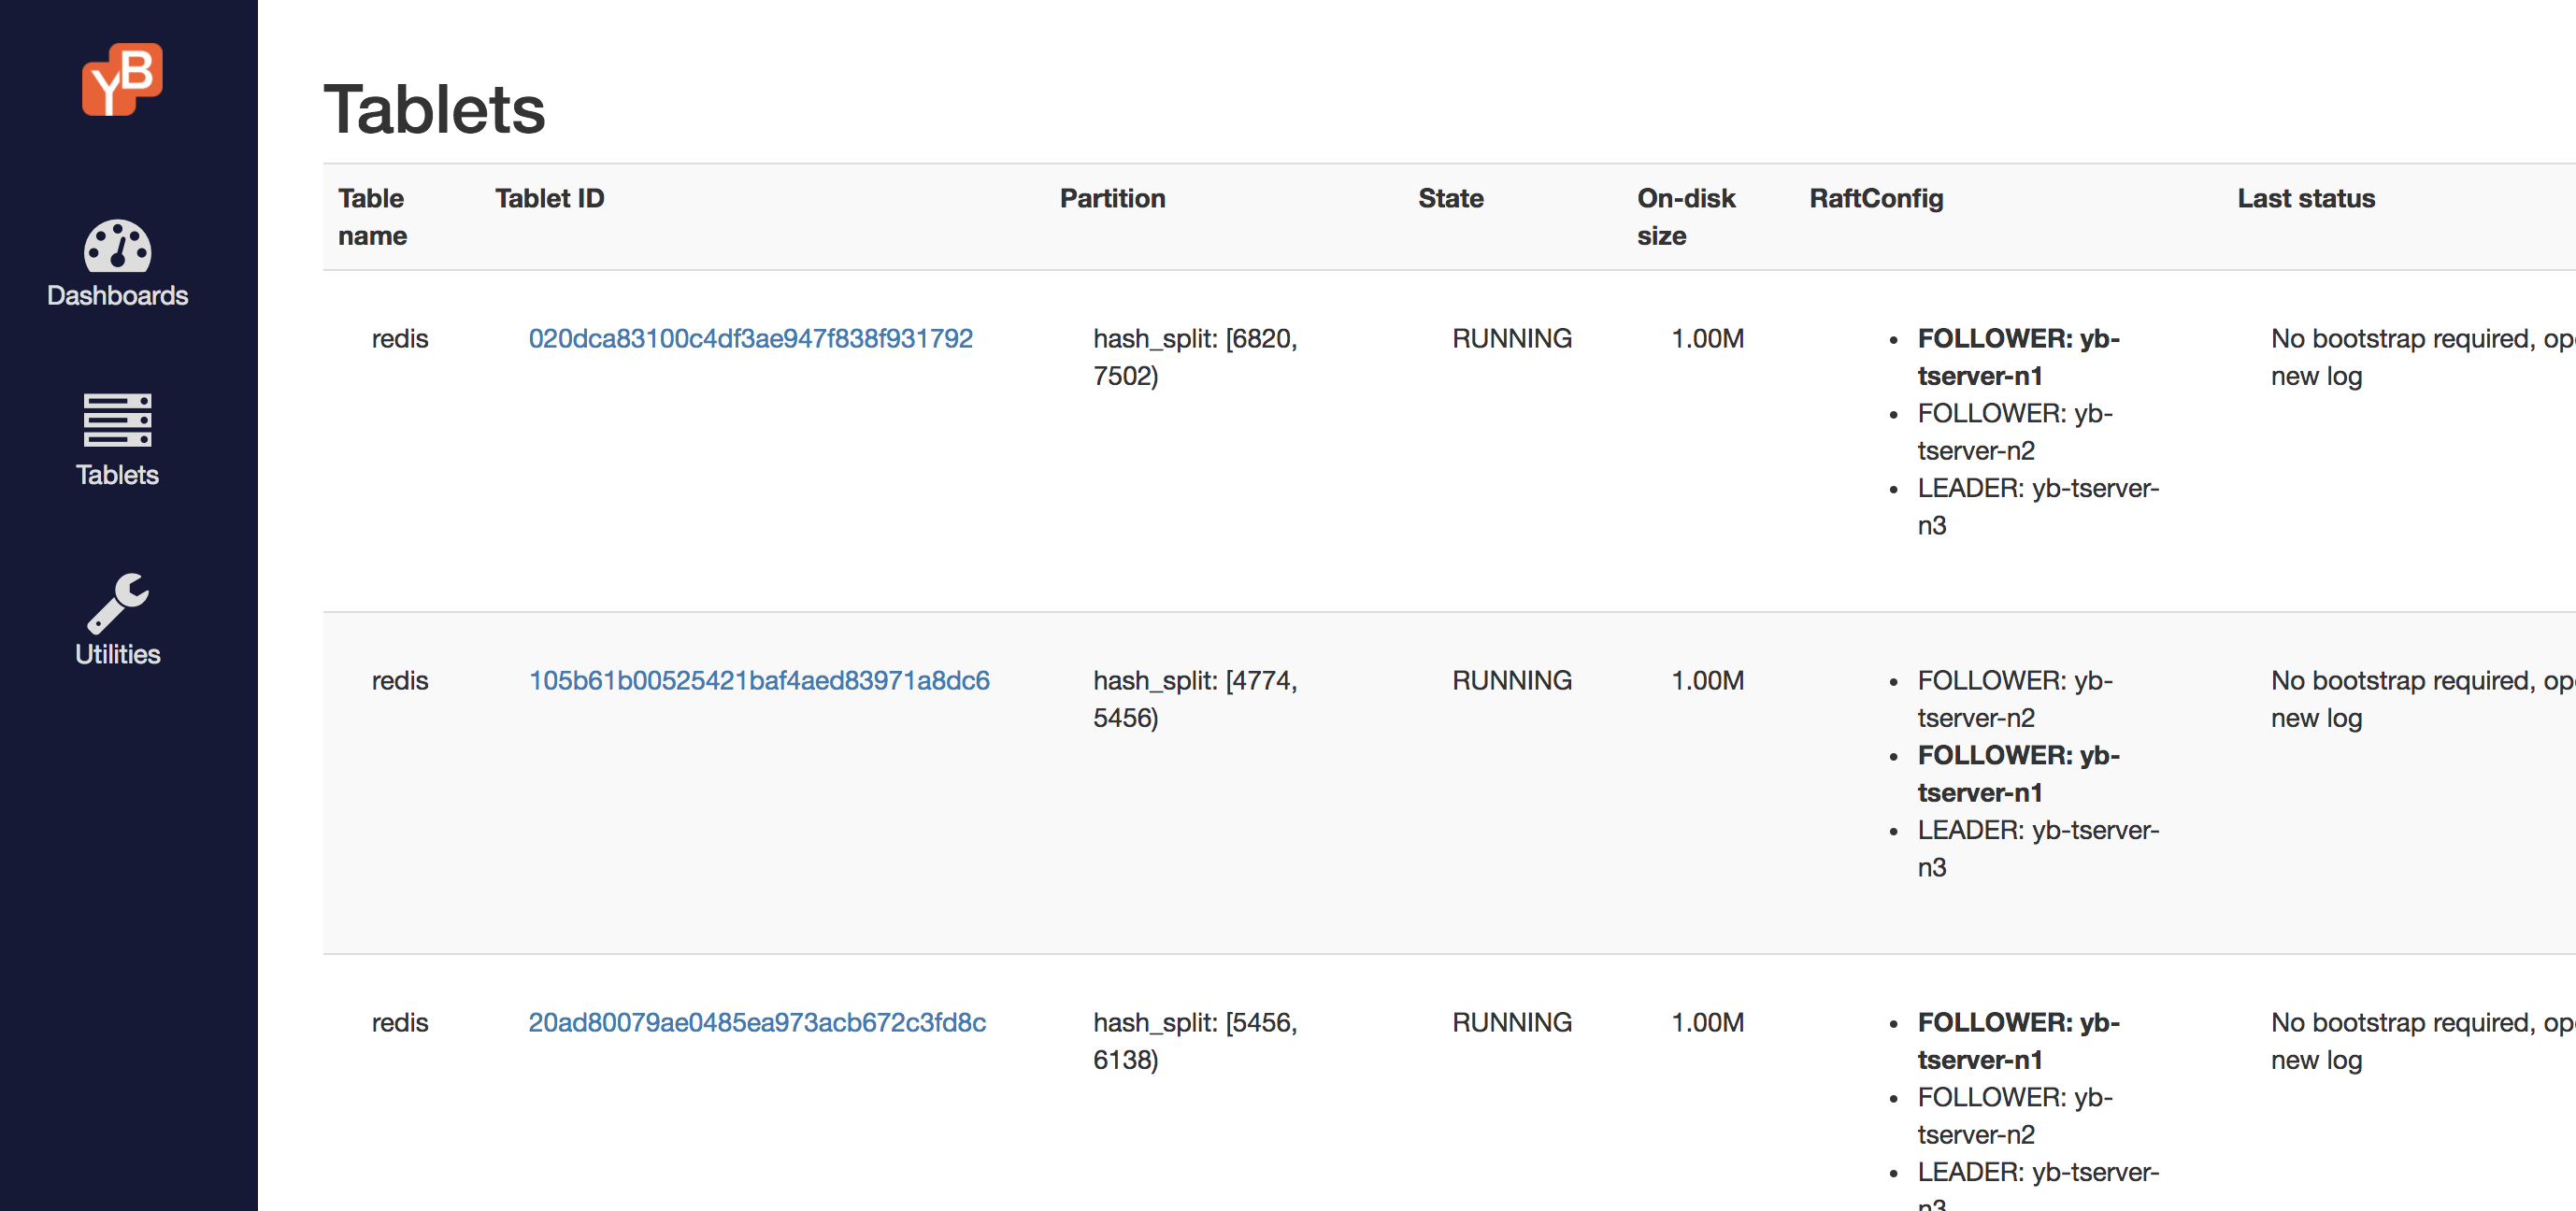2576x1211 pixels.
Task: Click LEADER yb-tserver-n3 in 105b61 row
Action: coord(2038,849)
